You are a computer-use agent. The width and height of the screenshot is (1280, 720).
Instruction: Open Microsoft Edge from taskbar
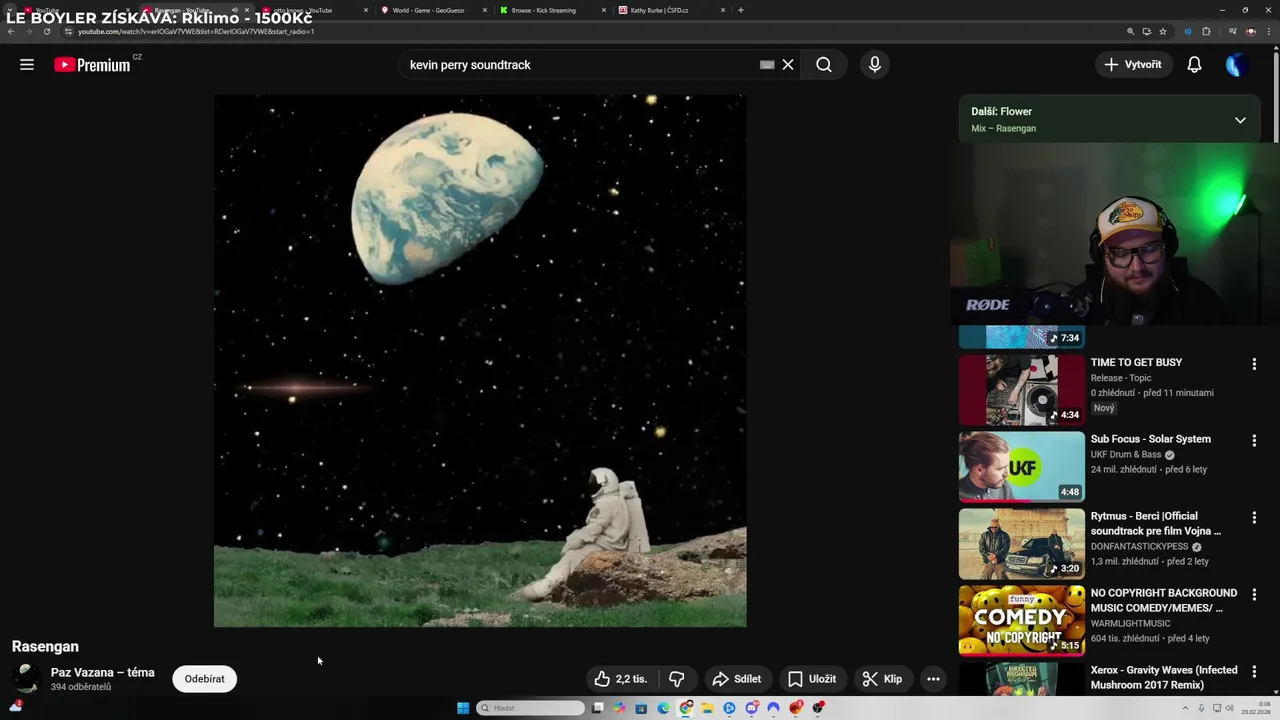pyautogui.click(x=663, y=708)
